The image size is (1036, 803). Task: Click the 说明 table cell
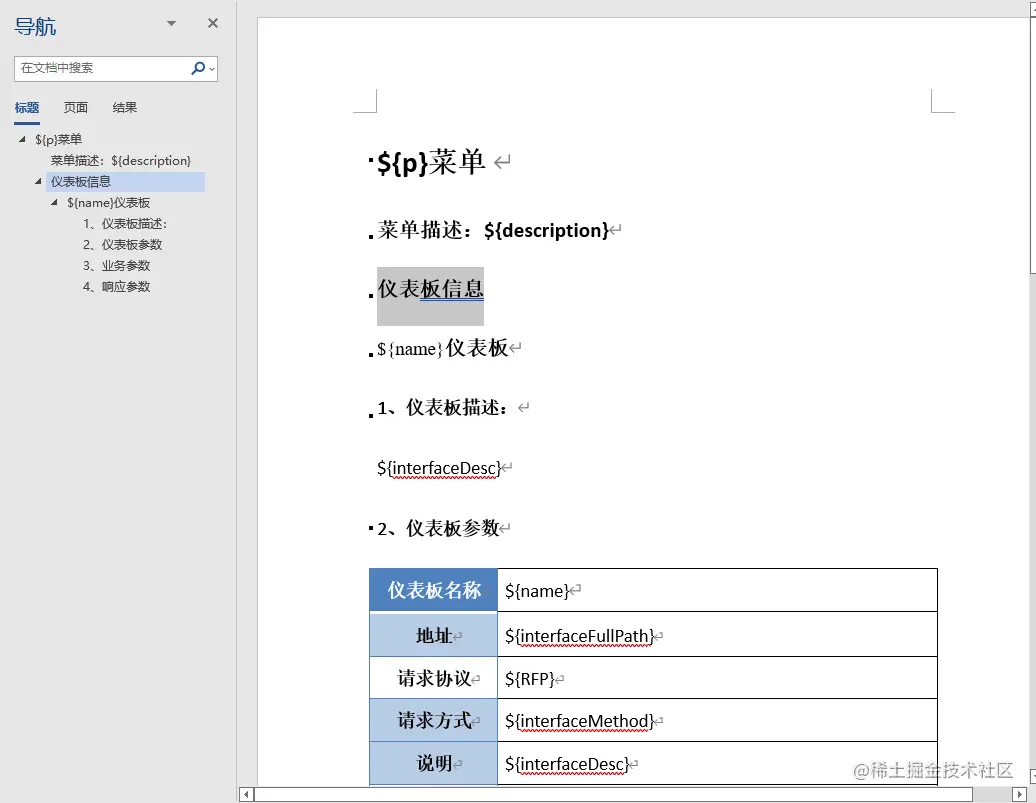(x=433, y=763)
